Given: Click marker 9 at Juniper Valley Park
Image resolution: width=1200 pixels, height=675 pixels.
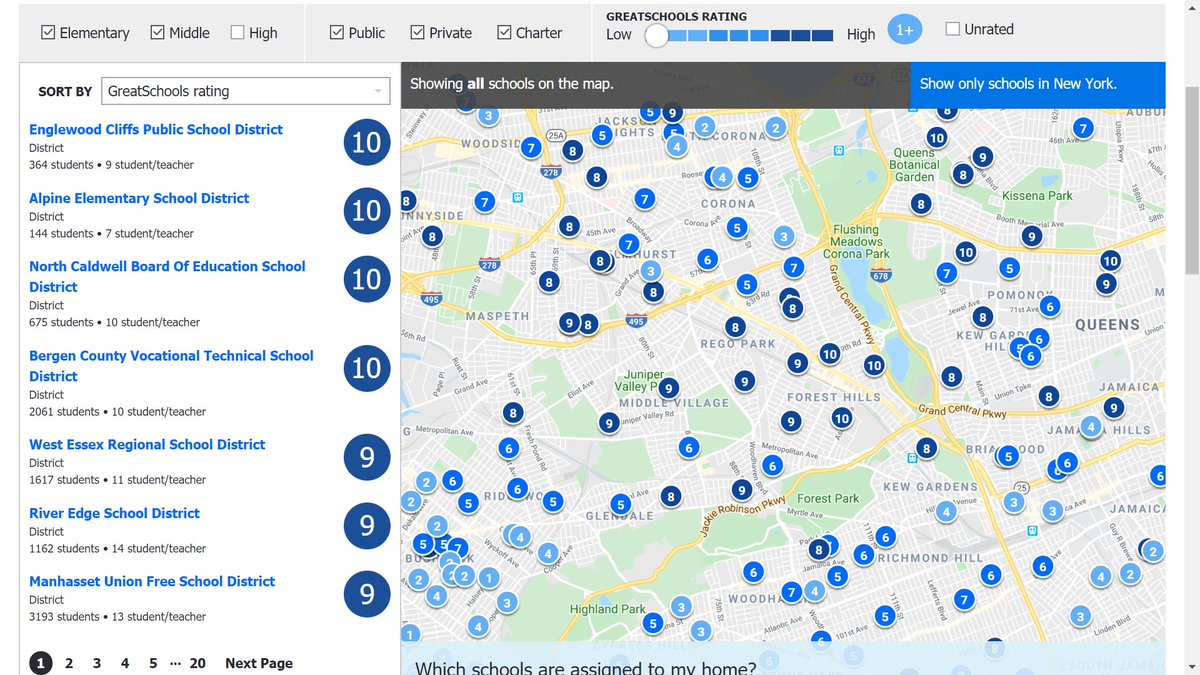Looking at the screenshot, I should pyautogui.click(x=668, y=389).
